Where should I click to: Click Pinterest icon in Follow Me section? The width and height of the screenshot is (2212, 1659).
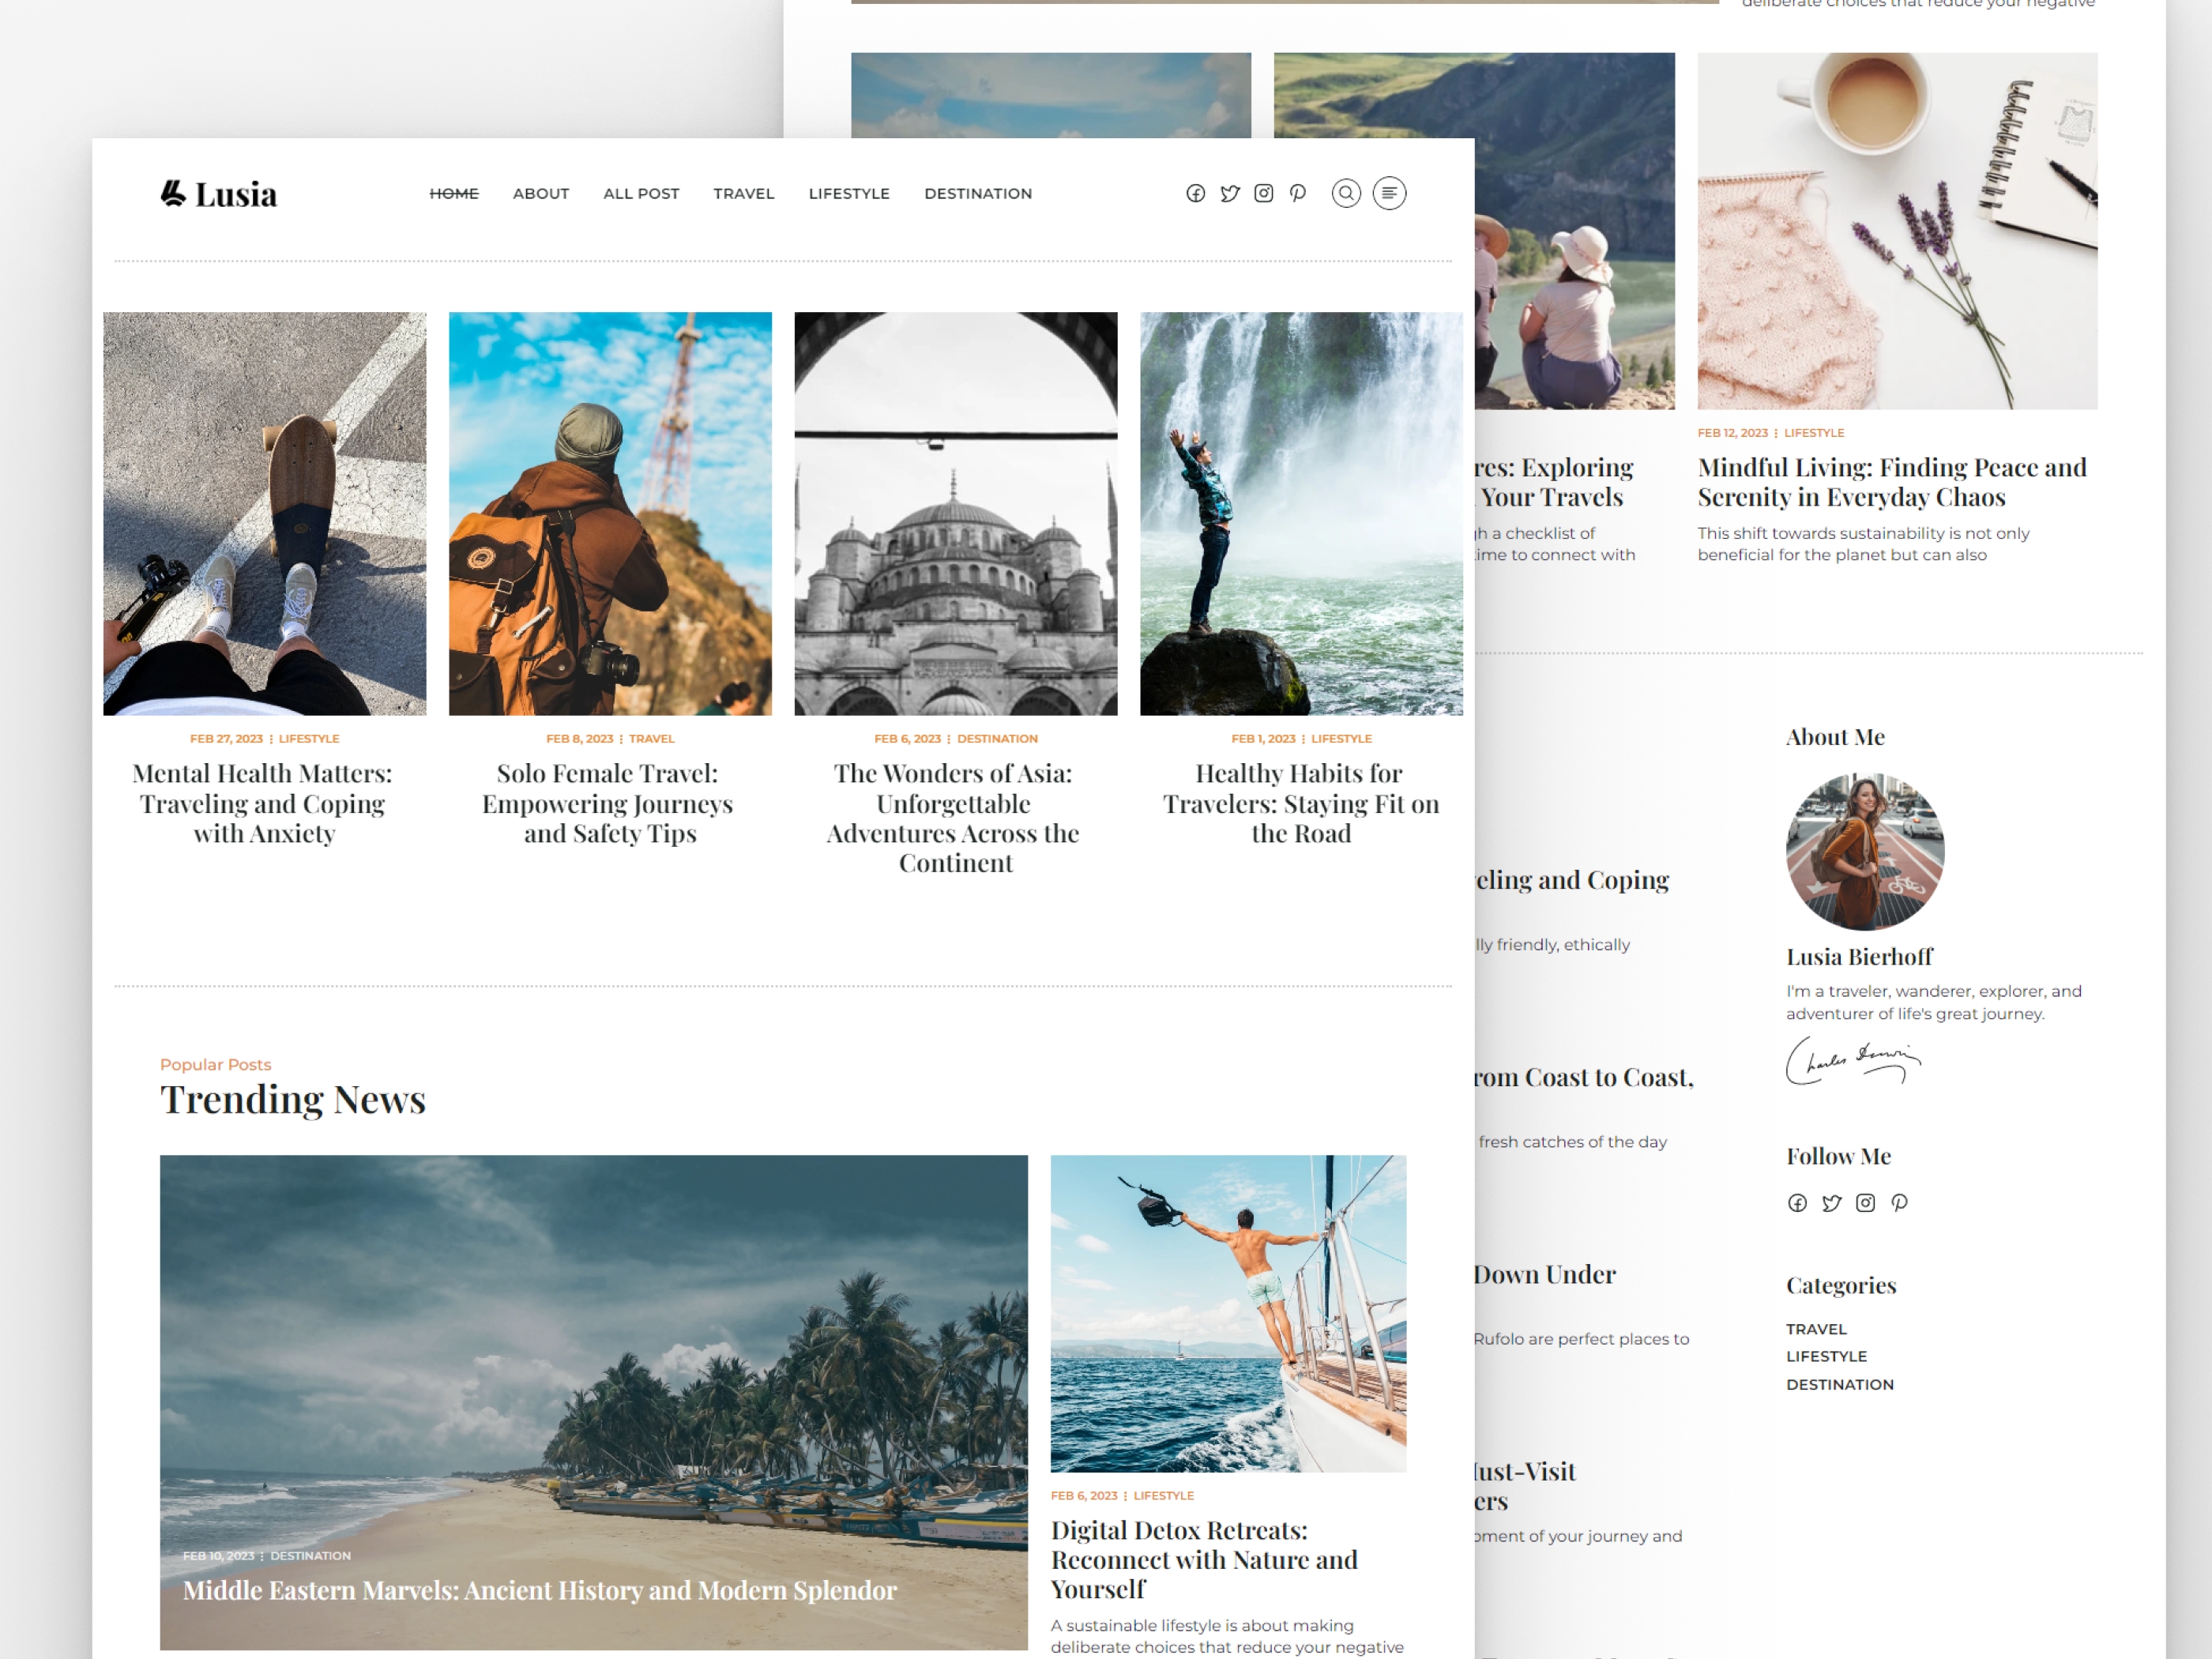(x=1898, y=1201)
